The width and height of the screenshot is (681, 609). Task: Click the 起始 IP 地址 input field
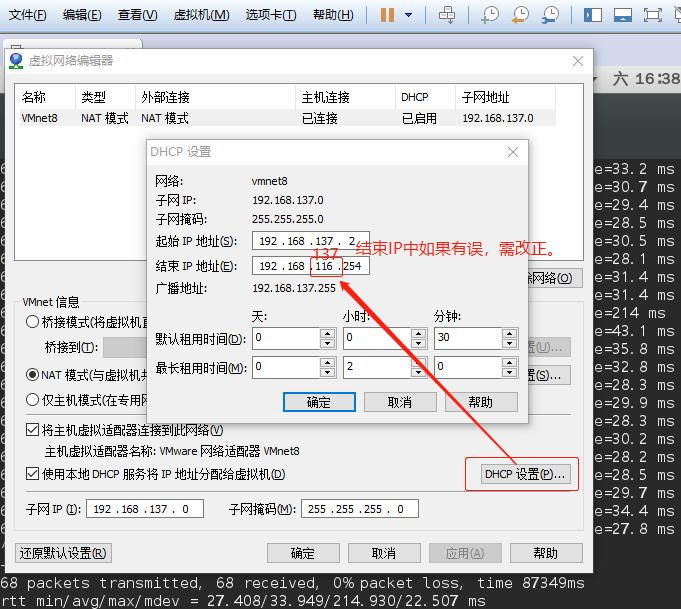click(311, 241)
